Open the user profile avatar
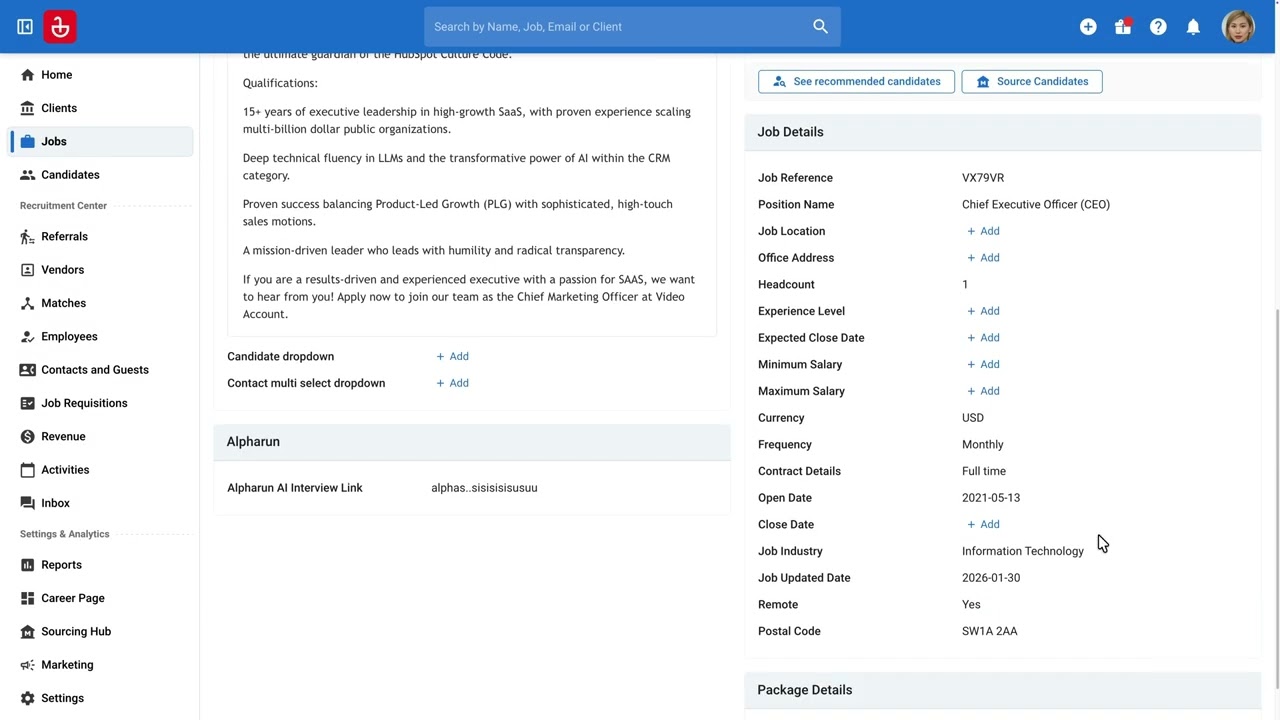Screen dimensions: 1280x720 (1238, 27)
